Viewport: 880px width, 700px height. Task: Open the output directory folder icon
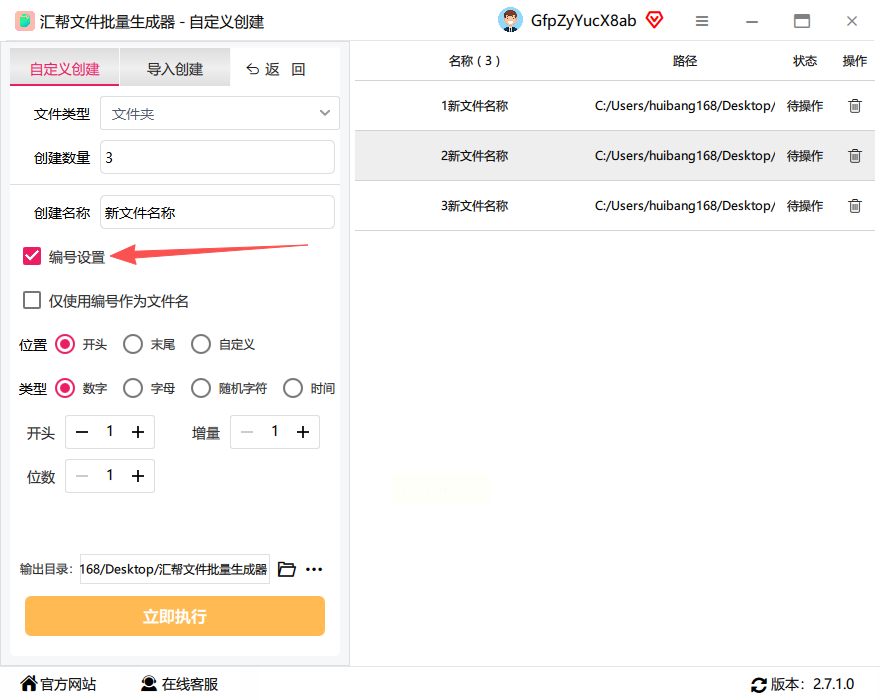[287, 569]
